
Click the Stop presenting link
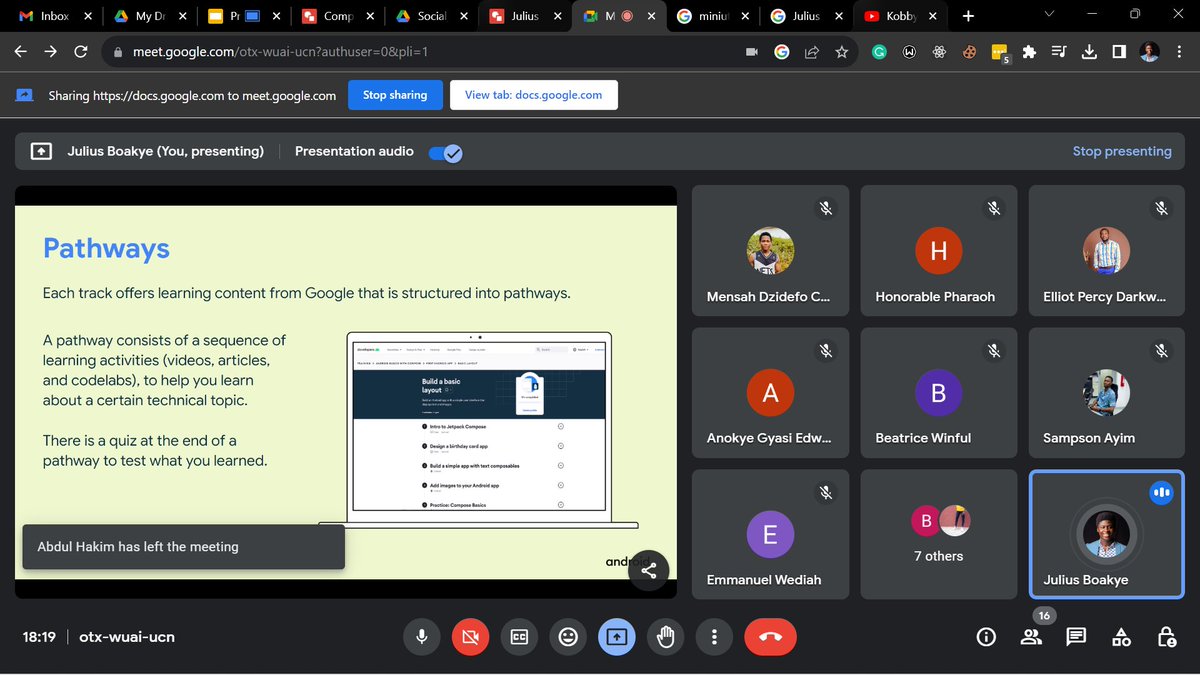point(1122,150)
